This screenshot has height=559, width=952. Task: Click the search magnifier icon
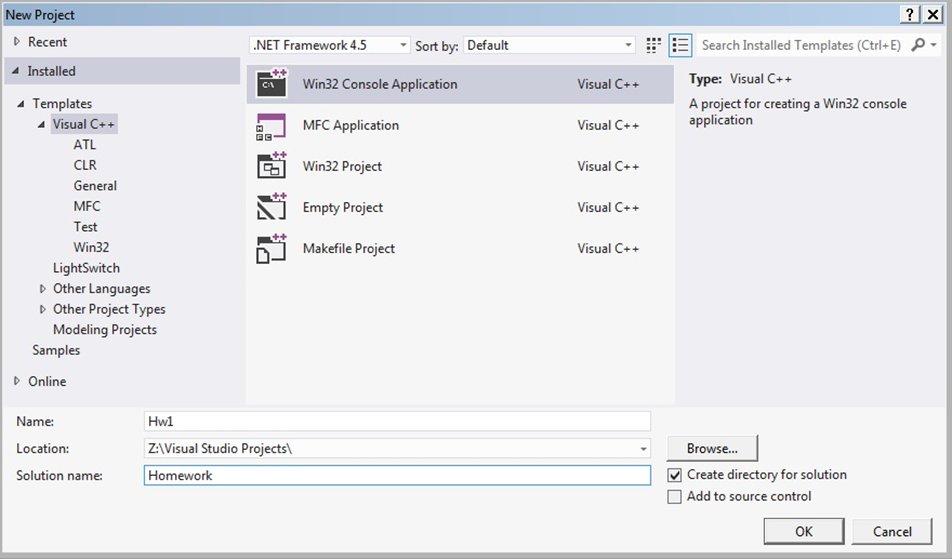click(918, 44)
